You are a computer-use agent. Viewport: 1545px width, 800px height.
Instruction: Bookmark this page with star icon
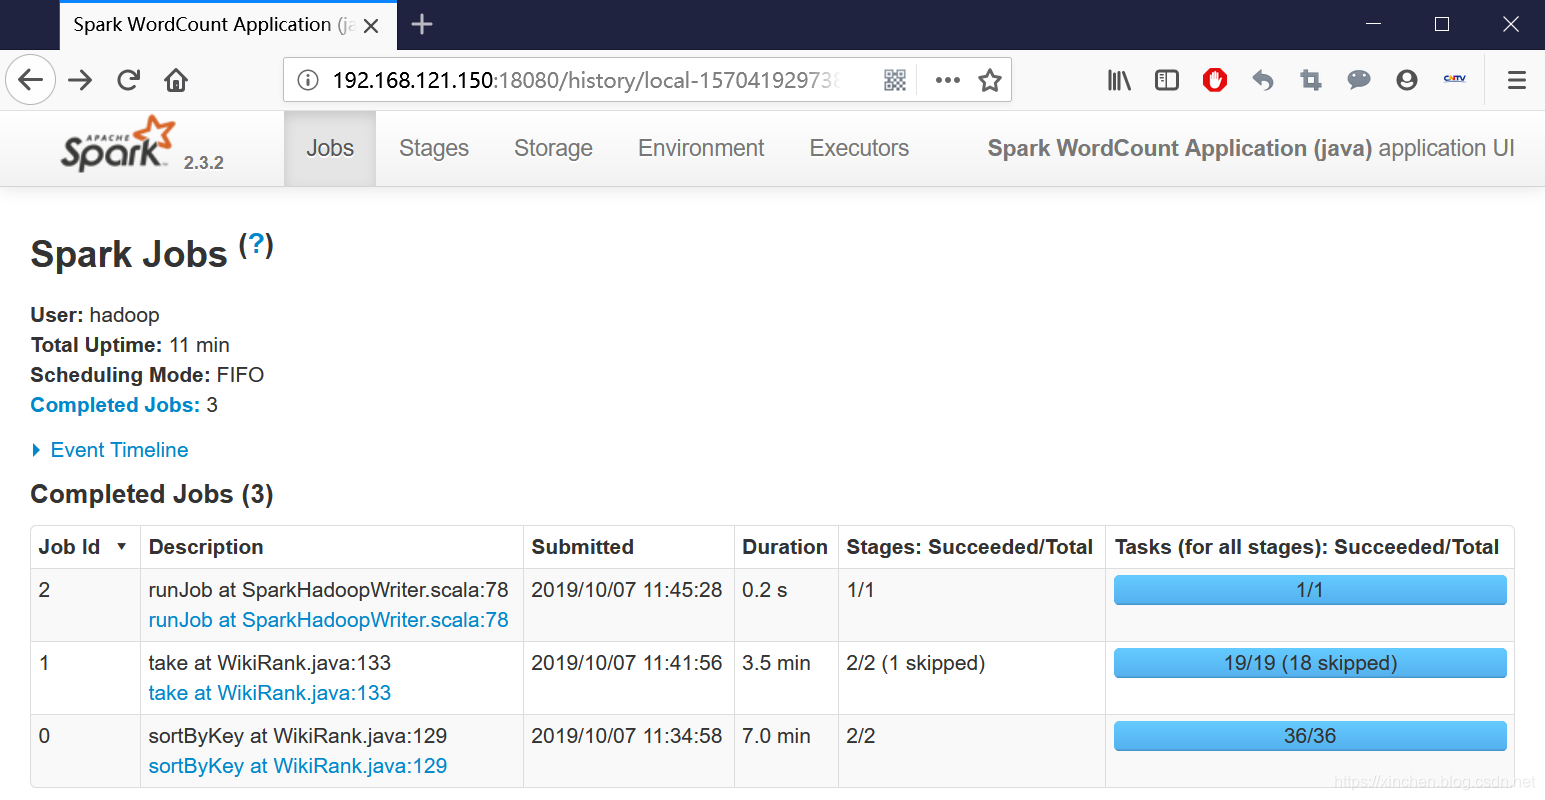(990, 80)
